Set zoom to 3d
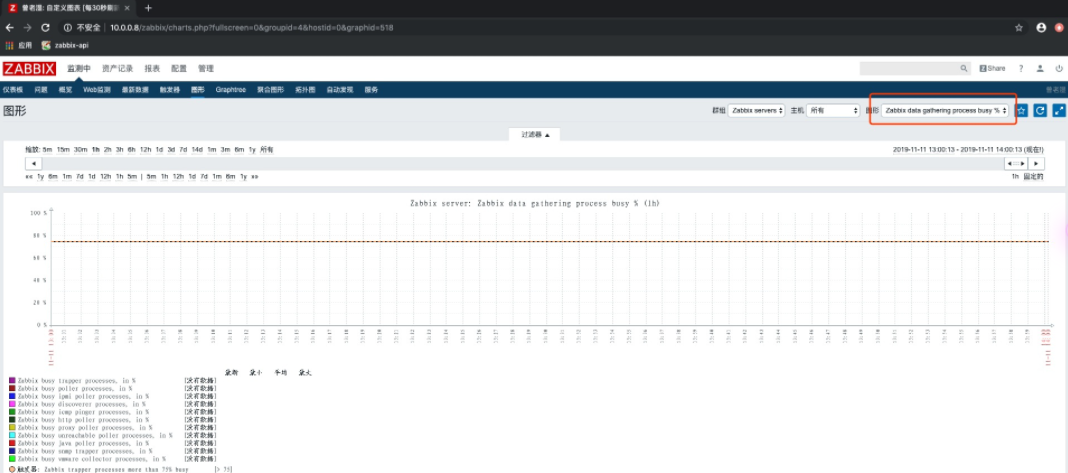Screen dimensions: 1068x473 [x=172, y=149]
